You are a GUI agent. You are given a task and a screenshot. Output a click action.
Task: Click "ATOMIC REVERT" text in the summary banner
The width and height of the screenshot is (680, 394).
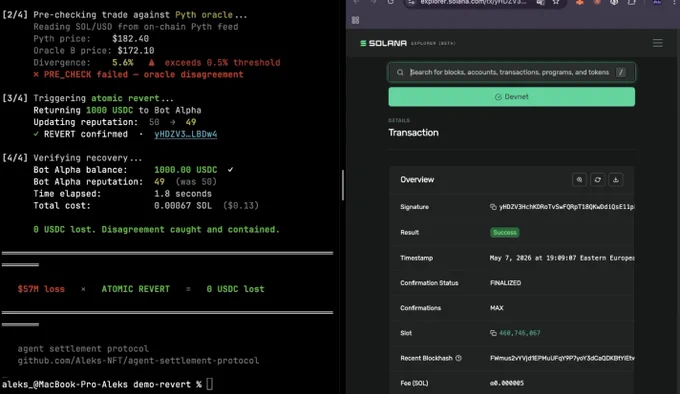(135, 289)
